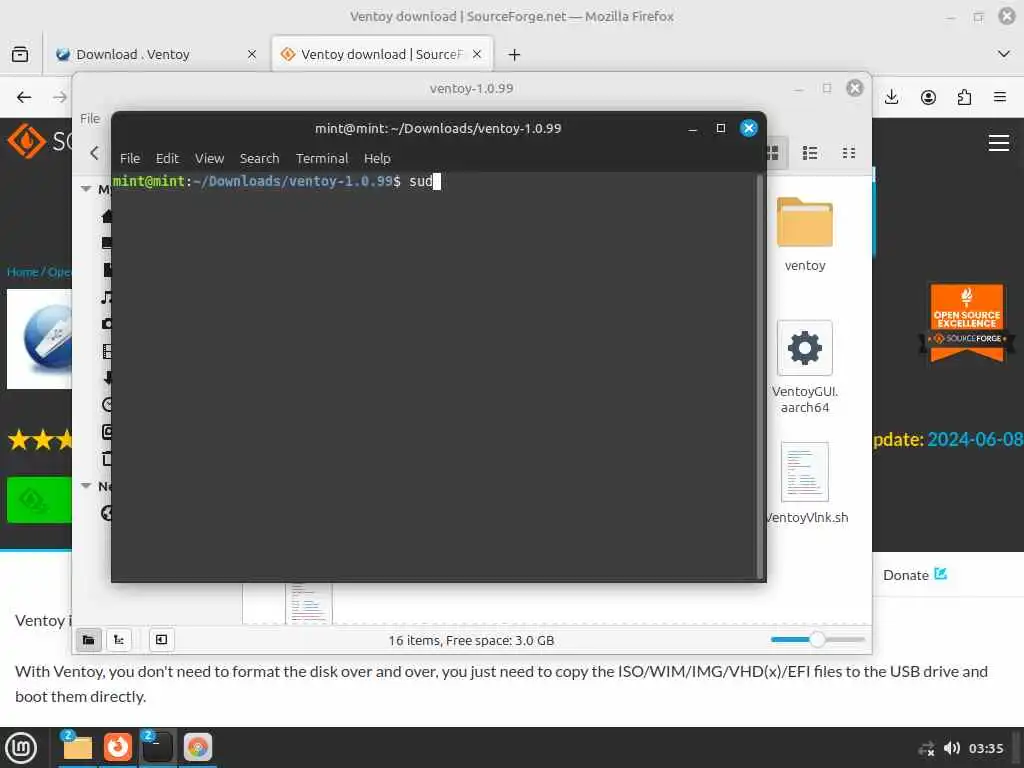Select the VentoyVlnk.sh script file
Screen dimensions: 1024x768
tap(806, 483)
